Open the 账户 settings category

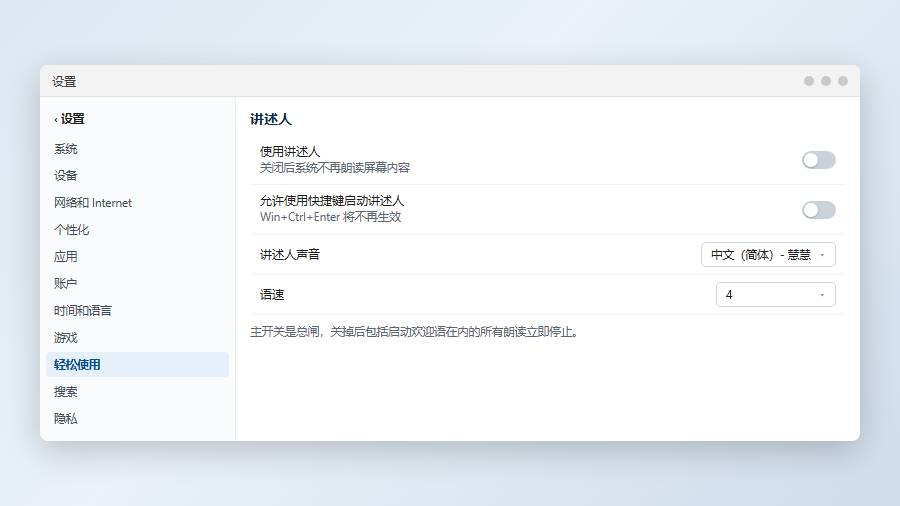[x=137, y=283]
